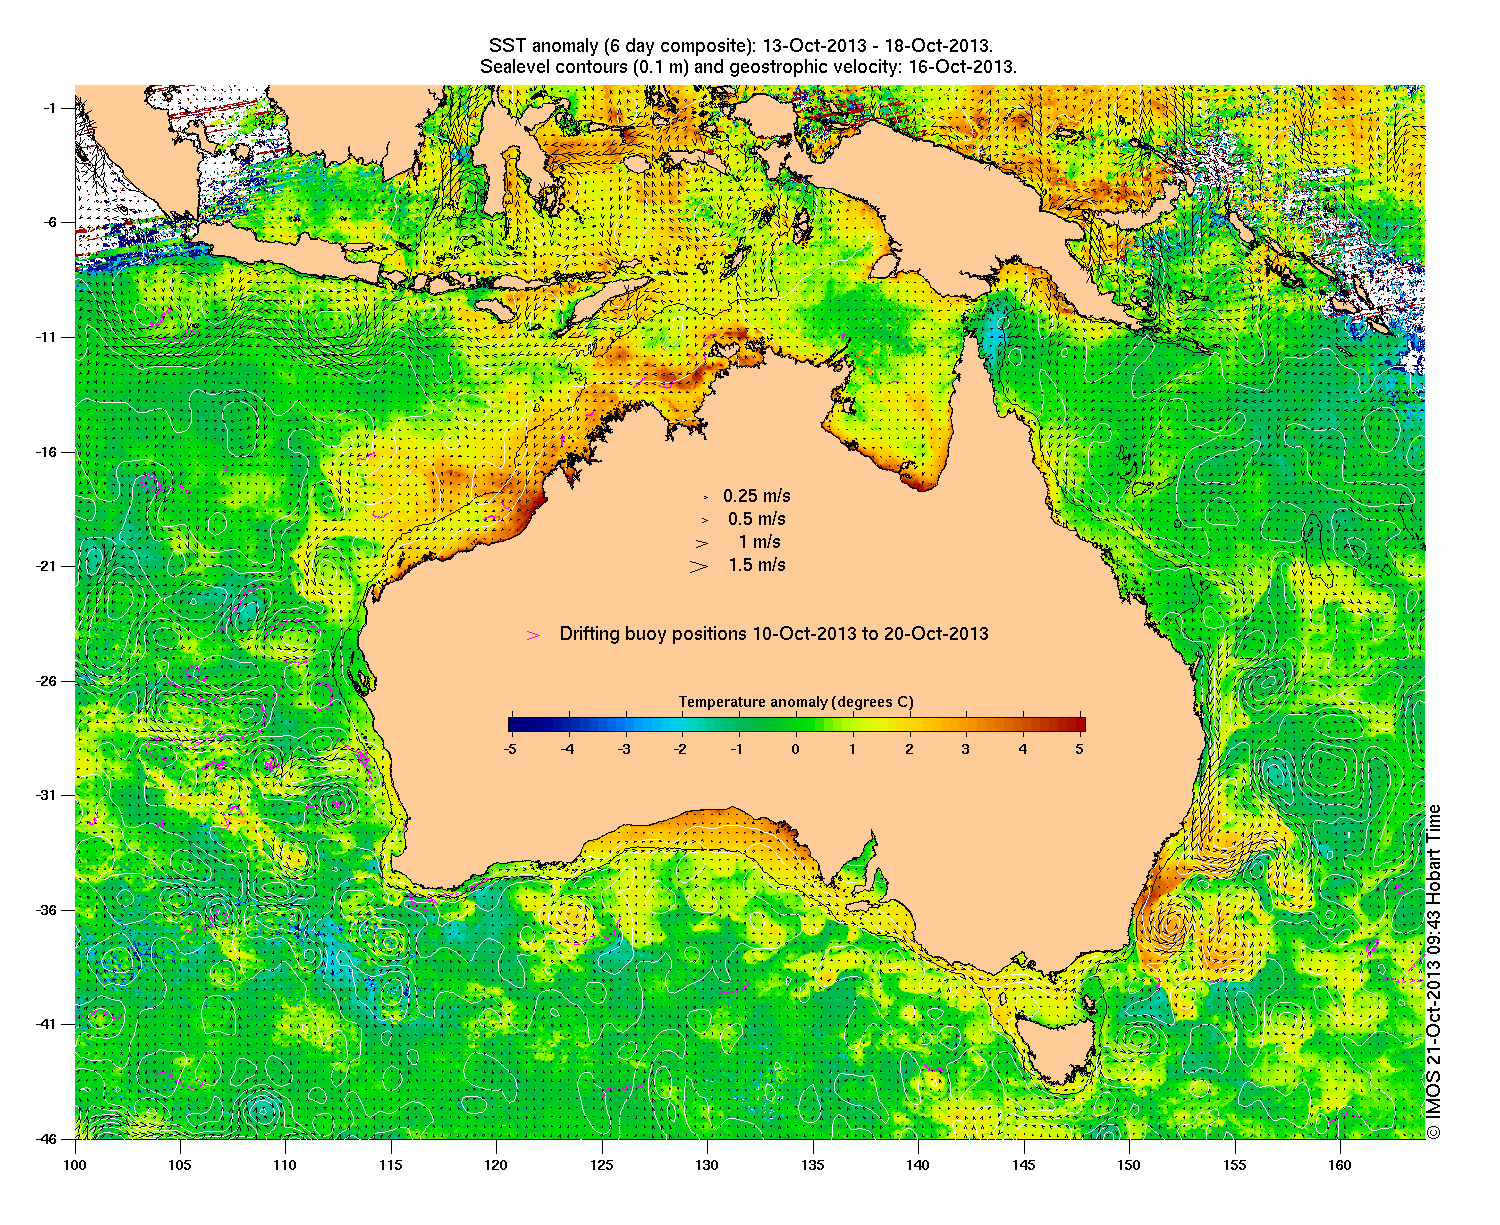This screenshot has width=1500, height=1225.
Task: Click the green colorbar section above 0
Action: click(x=796, y=725)
